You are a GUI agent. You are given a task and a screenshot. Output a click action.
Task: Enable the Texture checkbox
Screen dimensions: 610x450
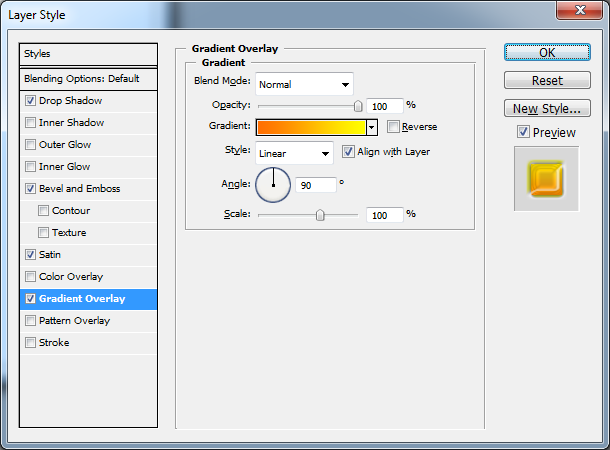[43, 233]
